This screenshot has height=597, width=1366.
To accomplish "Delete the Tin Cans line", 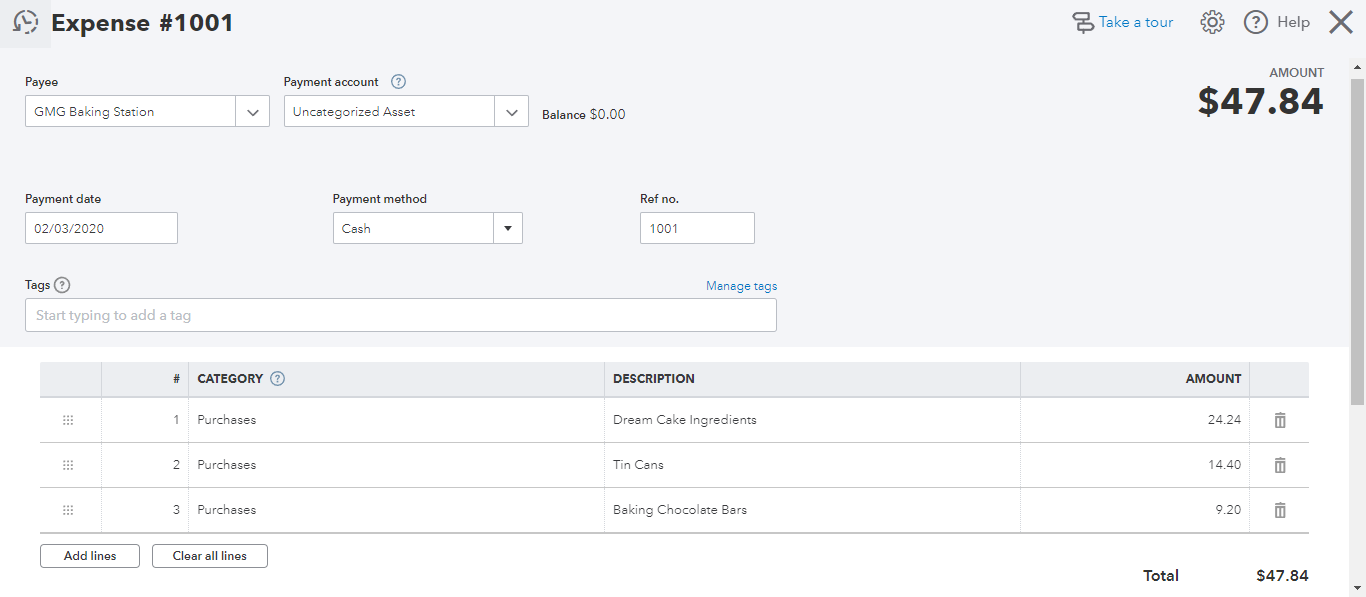I will coord(1279,465).
